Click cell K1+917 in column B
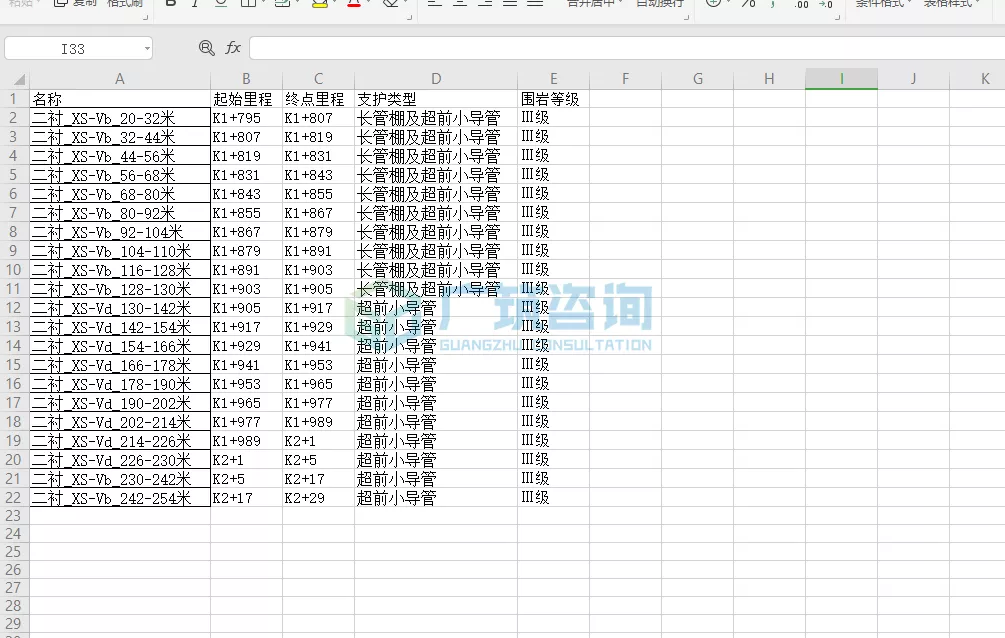This screenshot has height=638, width=1005. (x=247, y=327)
